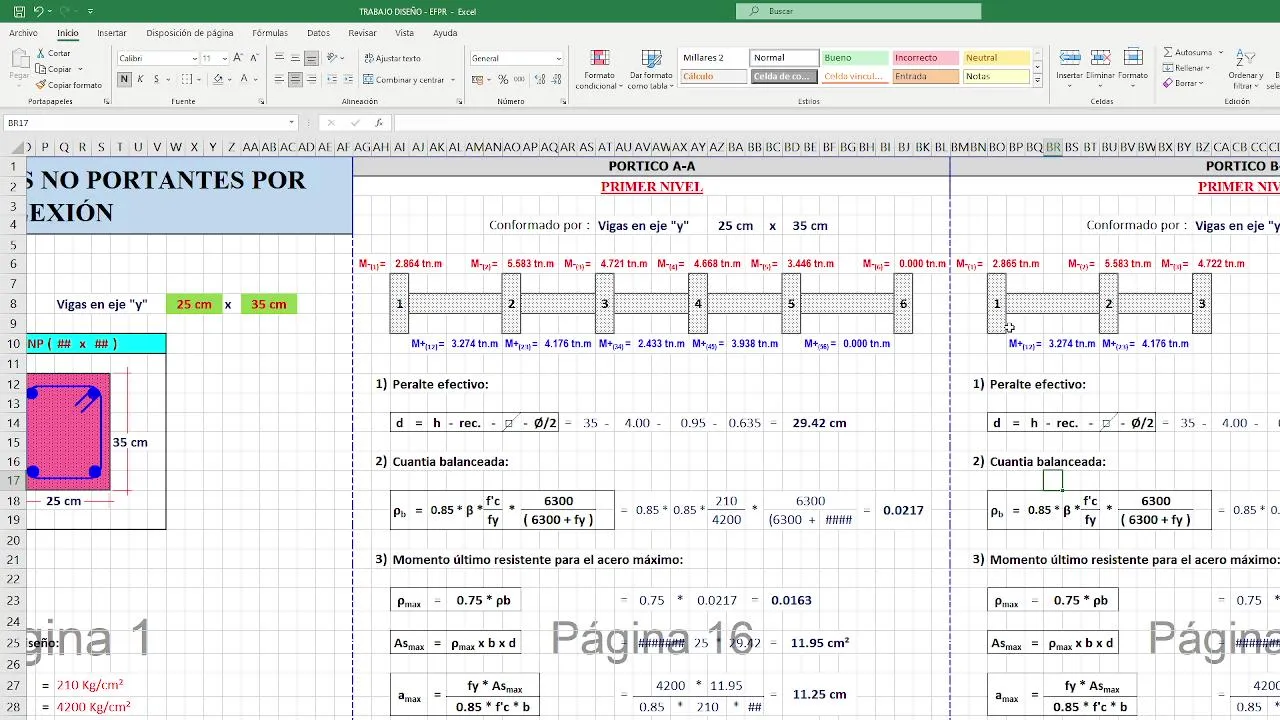
Task: Open the Formato condicional menu
Action: [599, 70]
